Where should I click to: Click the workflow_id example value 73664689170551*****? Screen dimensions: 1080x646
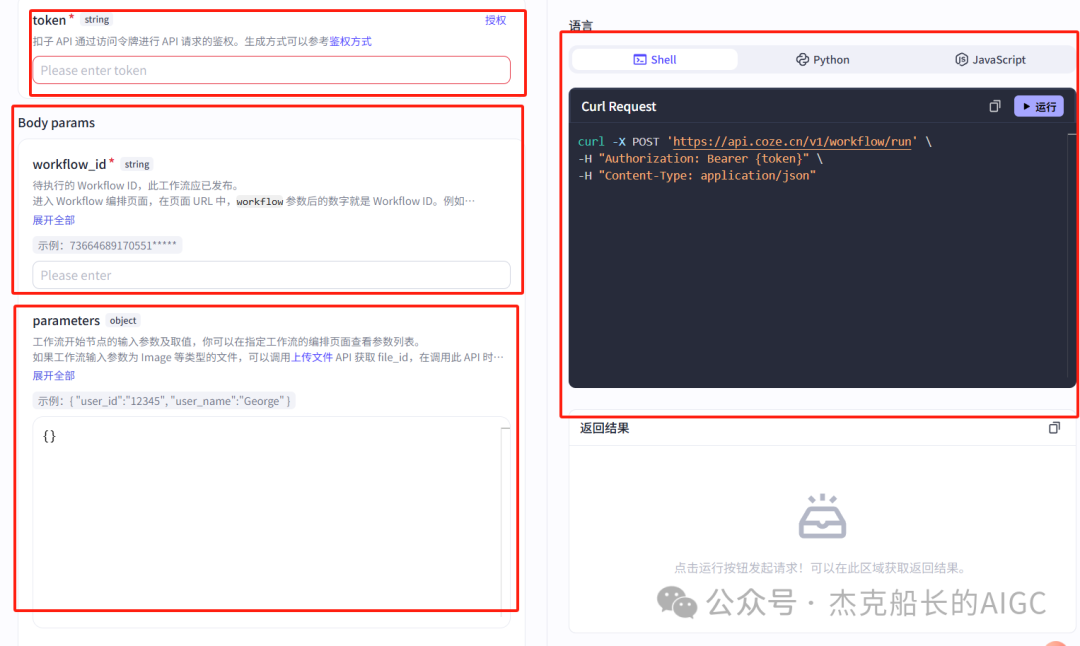click(x=107, y=245)
